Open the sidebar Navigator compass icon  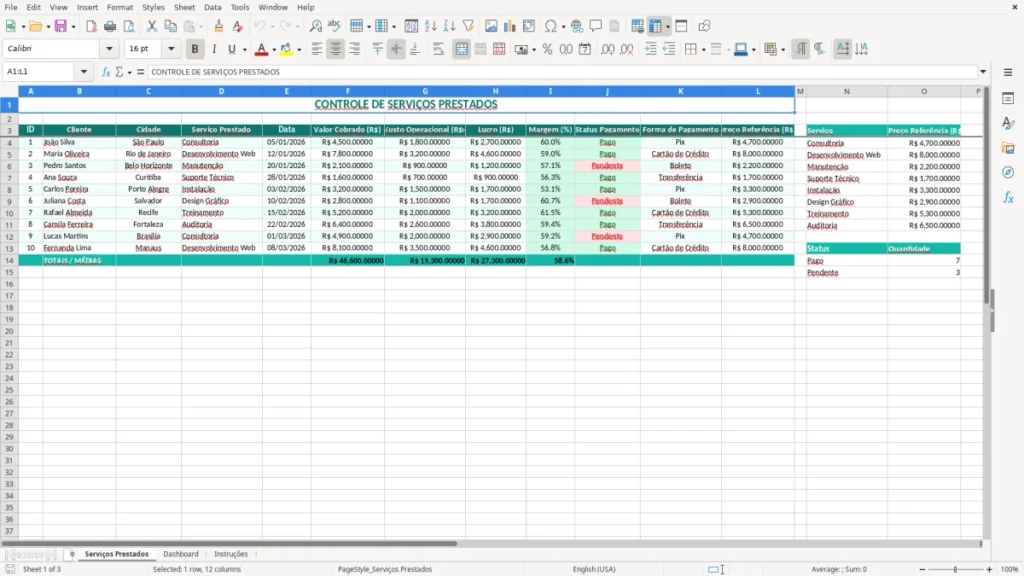tap(1008, 172)
